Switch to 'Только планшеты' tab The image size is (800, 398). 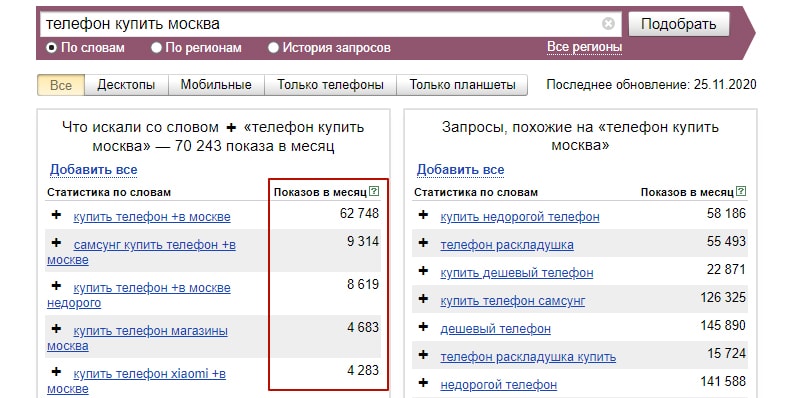pyautogui.click(x=462, y=85)
